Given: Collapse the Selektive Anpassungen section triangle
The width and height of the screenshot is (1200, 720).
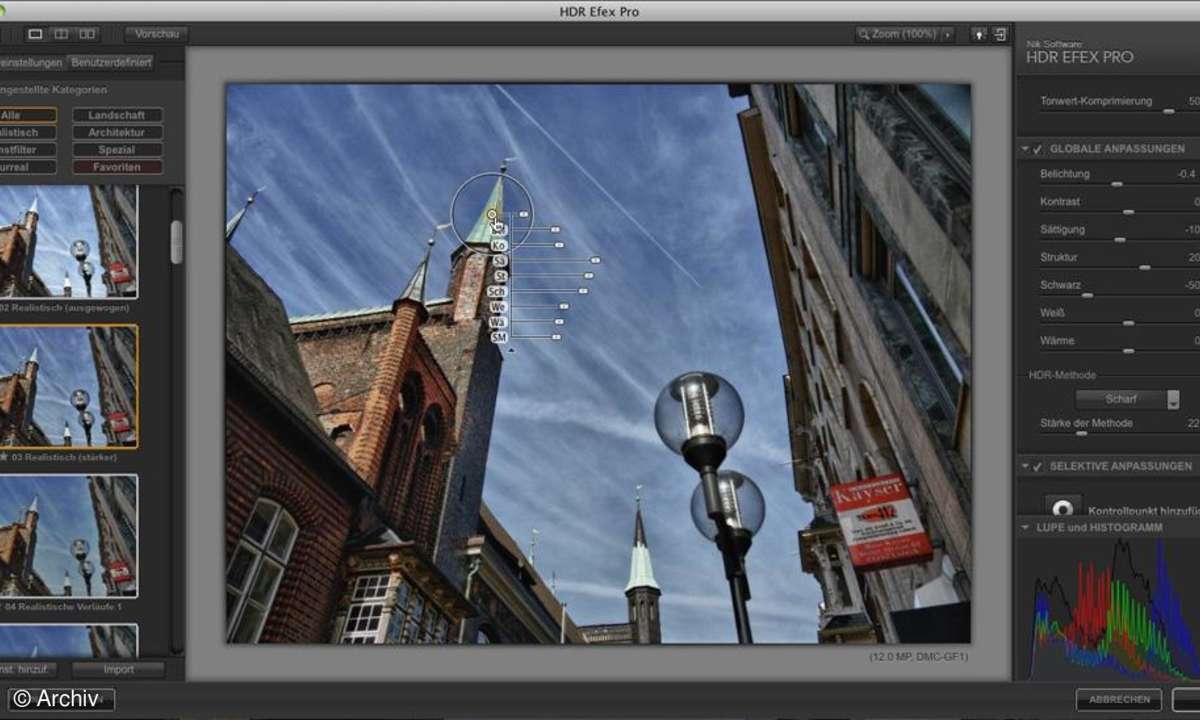Looking at the screenshot, I should [x=1025, y=466].
